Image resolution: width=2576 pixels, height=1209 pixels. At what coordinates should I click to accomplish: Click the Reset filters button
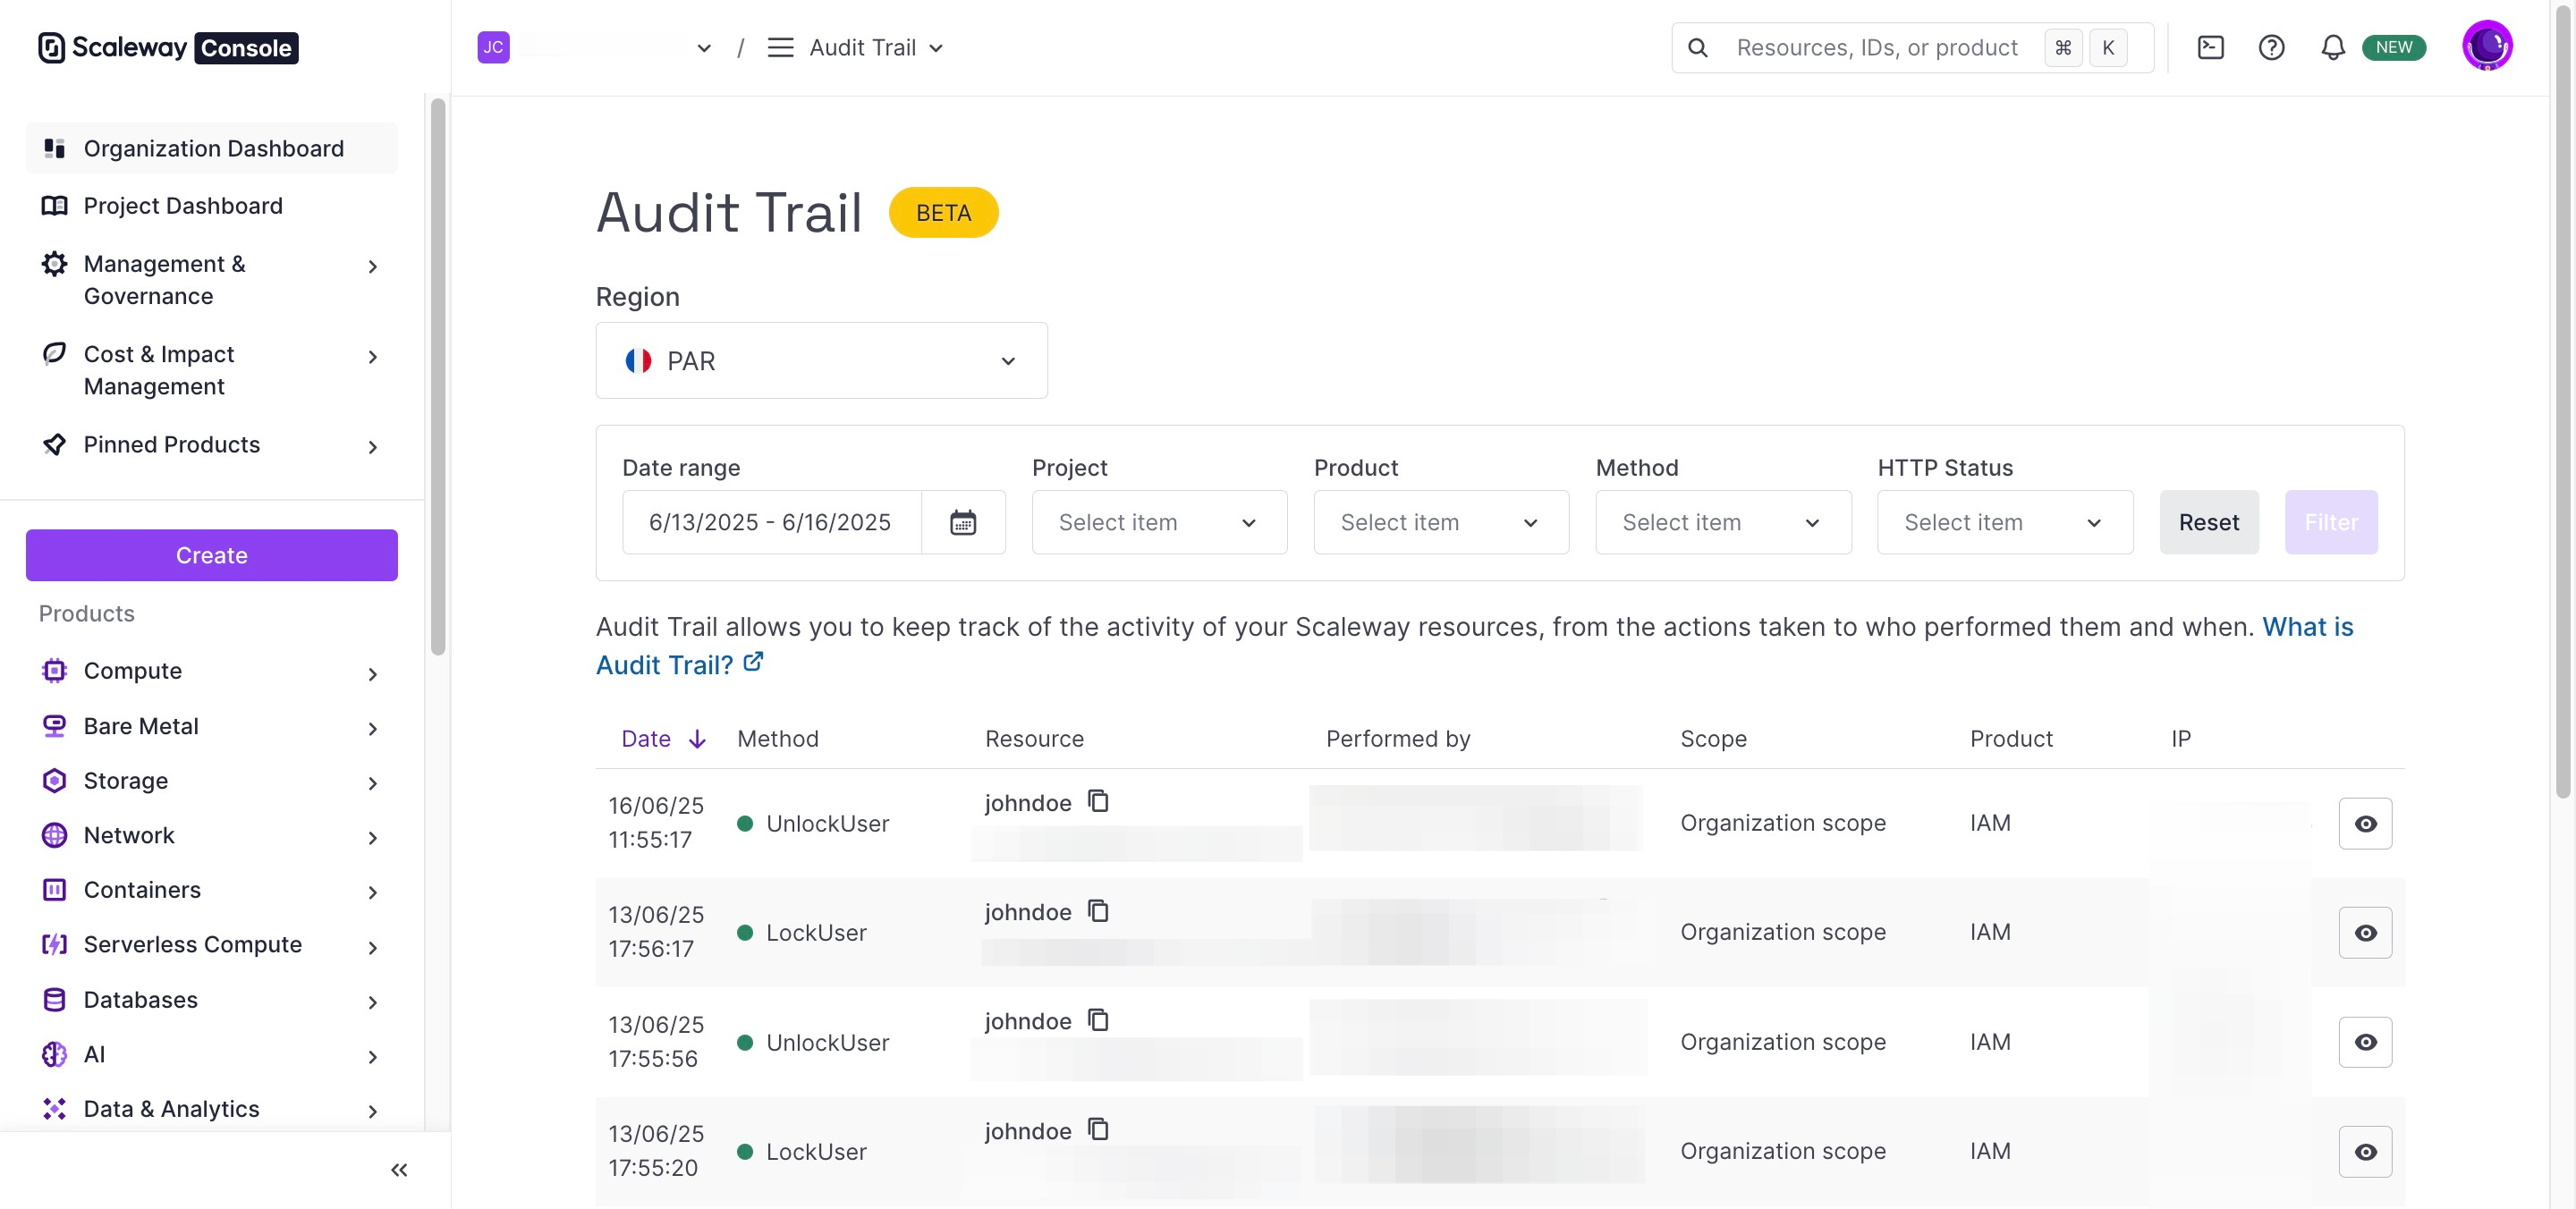coord(2208,522)
